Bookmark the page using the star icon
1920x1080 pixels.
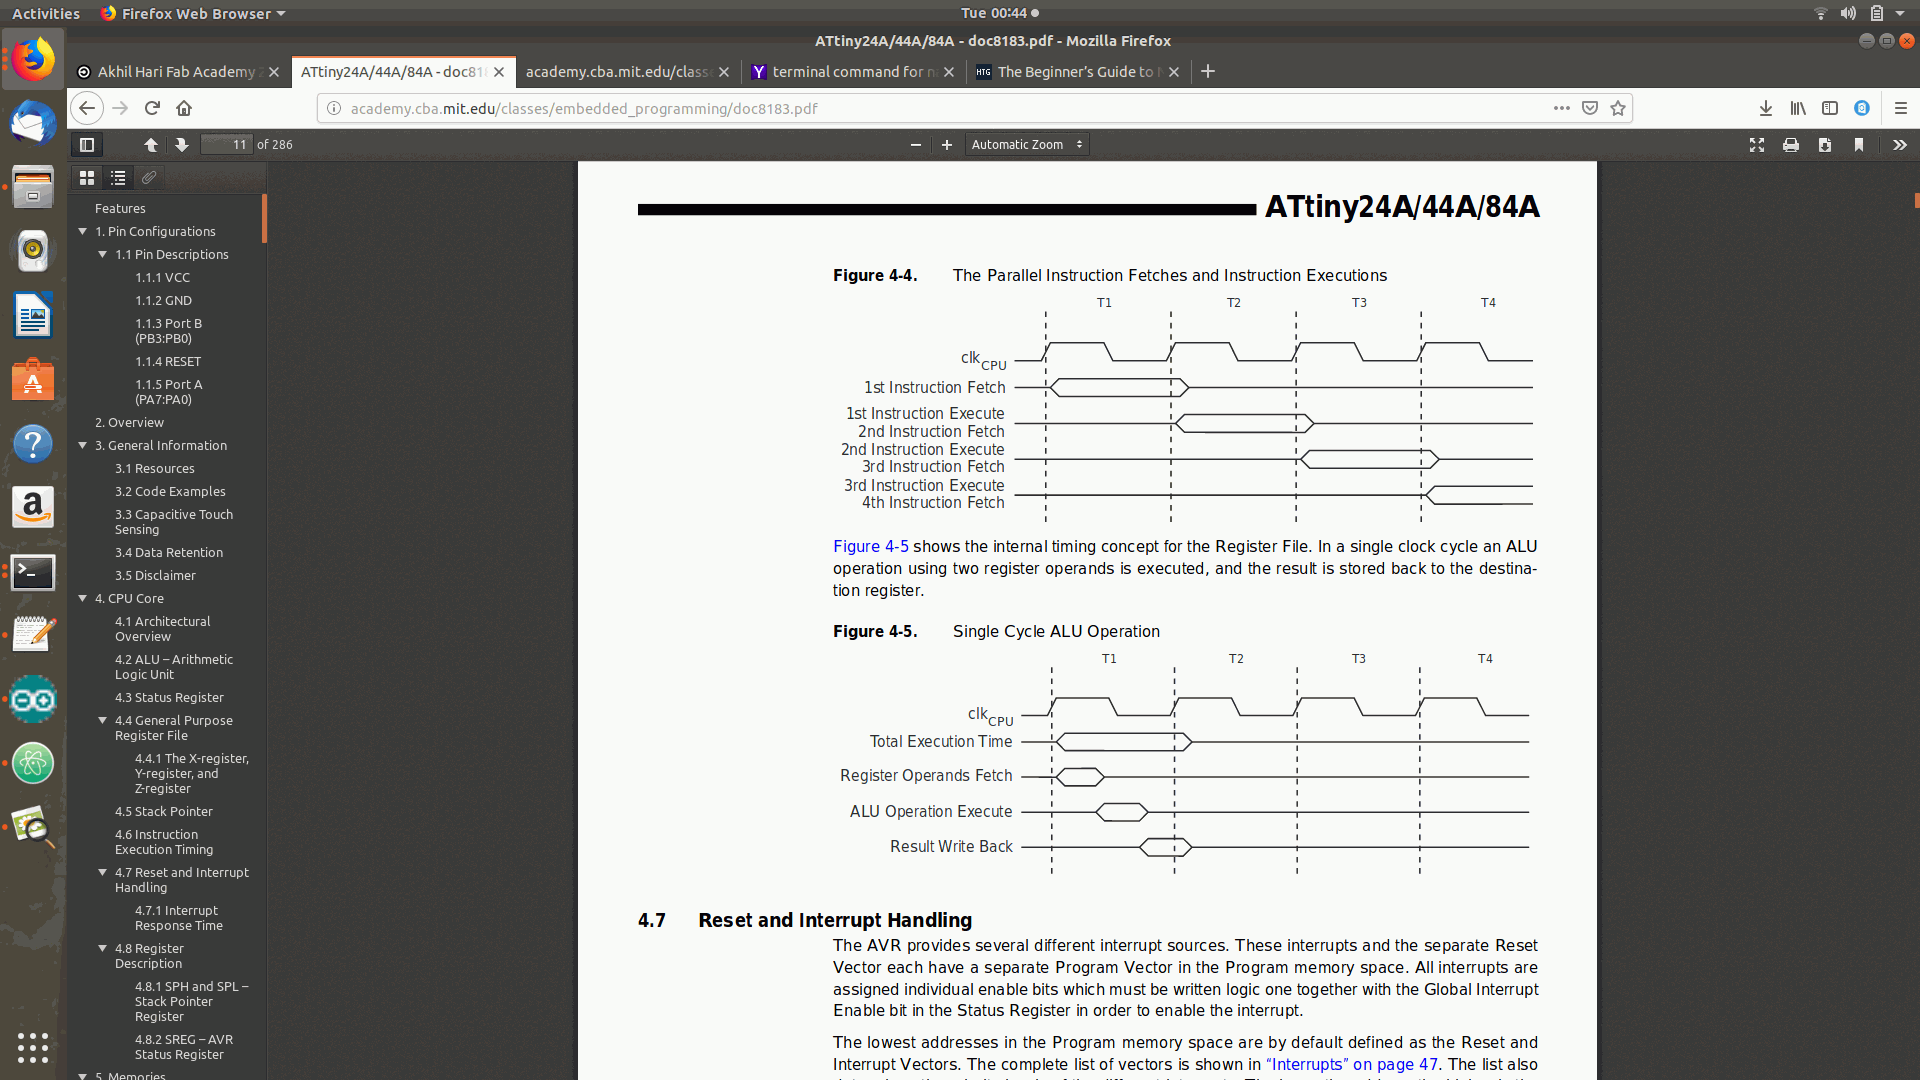tap(1617, 108)
